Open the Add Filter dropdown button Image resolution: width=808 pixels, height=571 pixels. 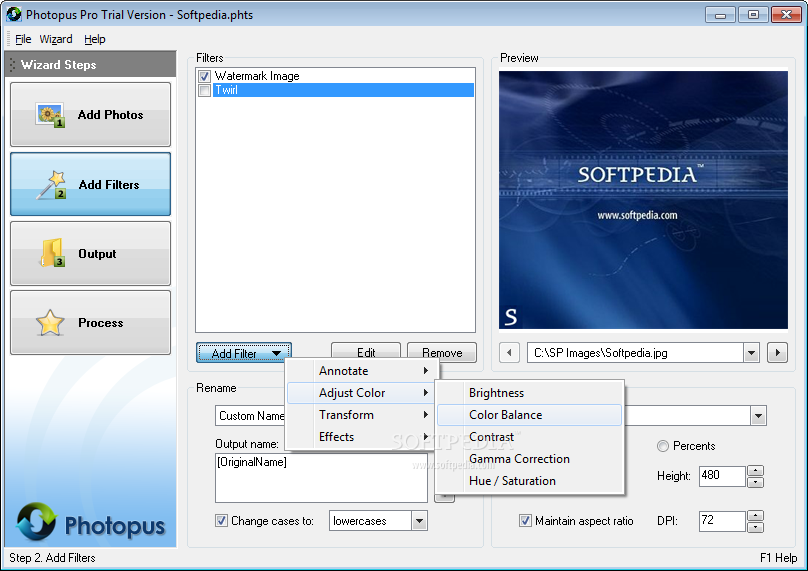244,353
